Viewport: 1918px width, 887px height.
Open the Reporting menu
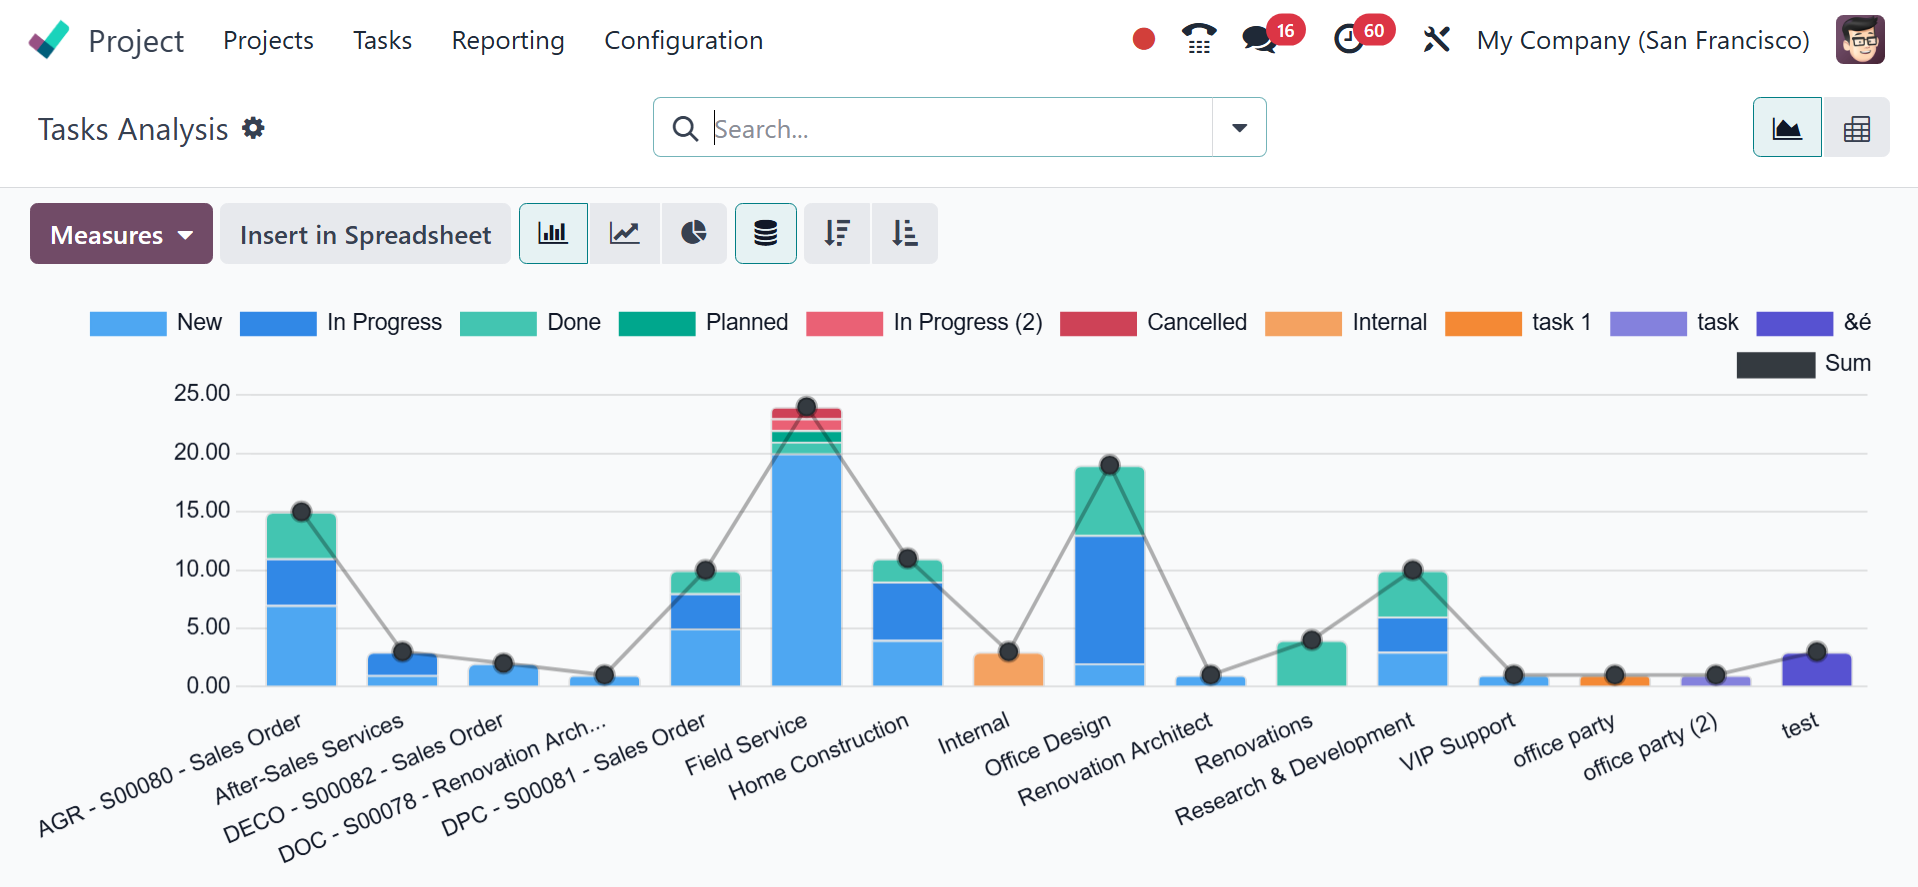click(x=508, y=40)
